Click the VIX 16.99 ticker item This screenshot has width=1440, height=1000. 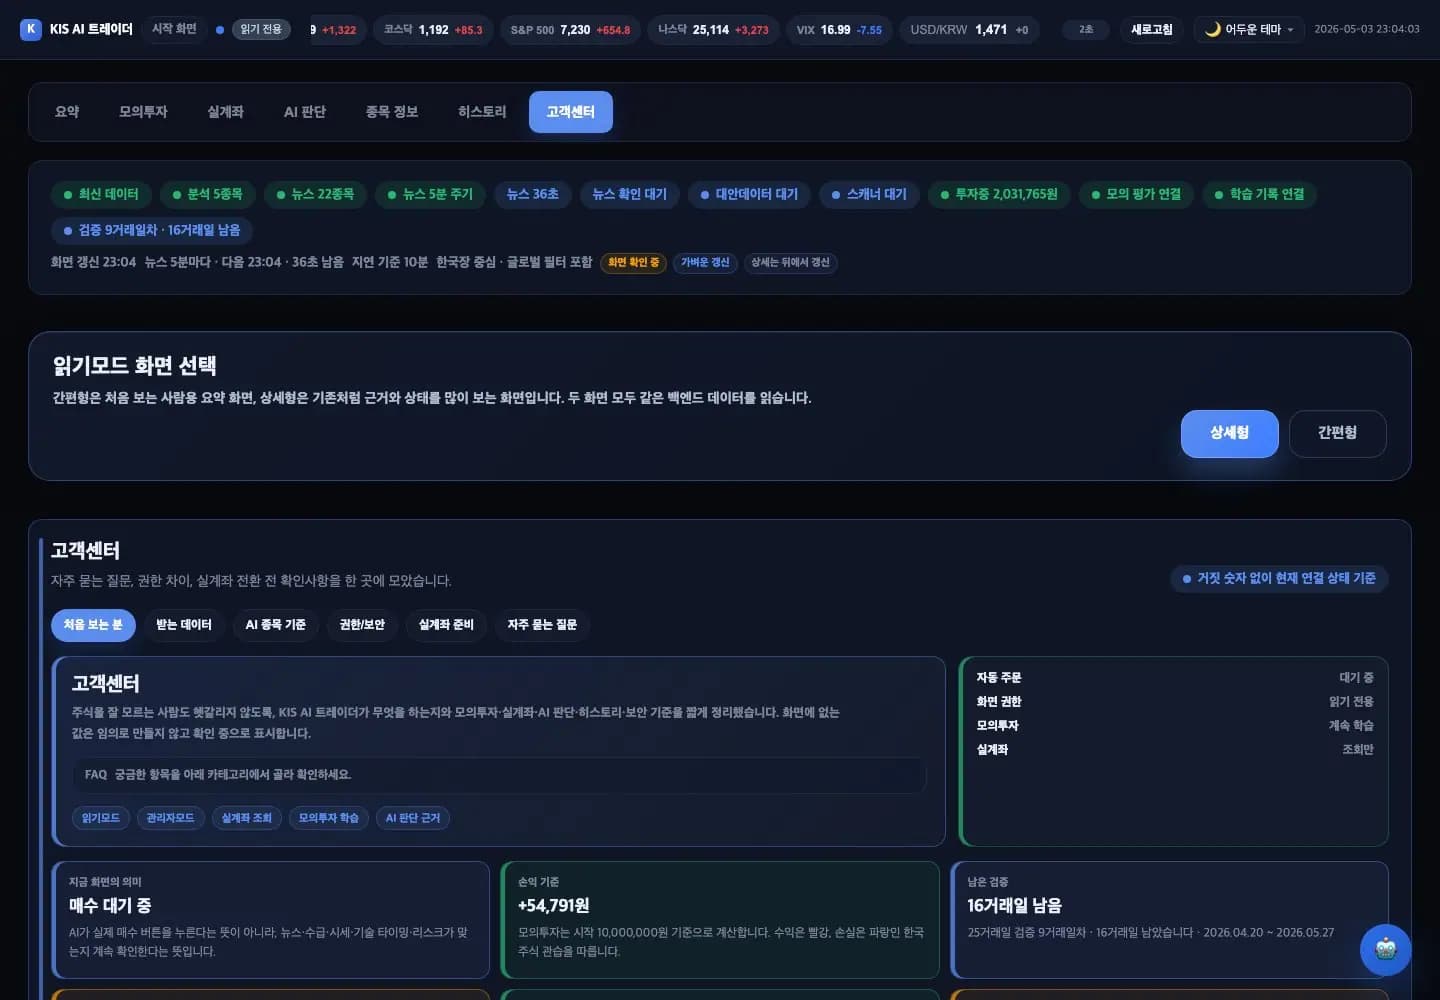pyautogui.click(x=839, y=30)
